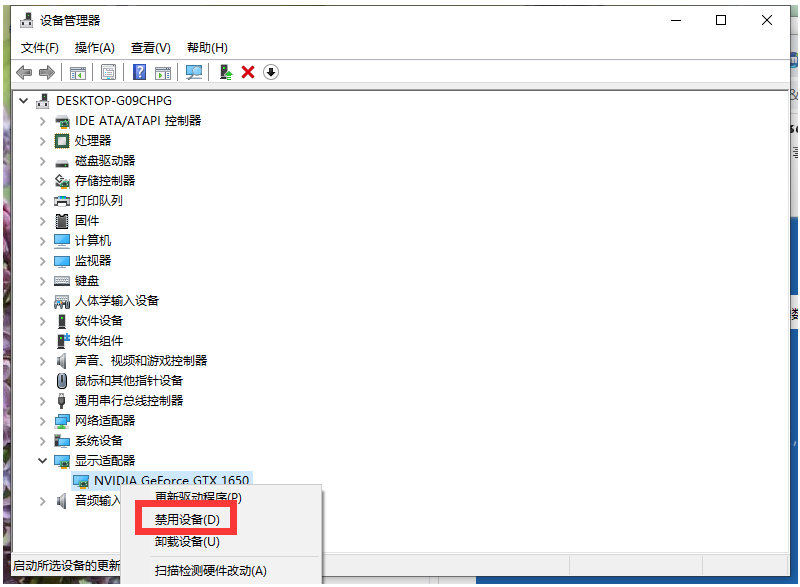Expand the 处理器 category
This screenshot has height=587, width=800.
click(x=42, y=141)
